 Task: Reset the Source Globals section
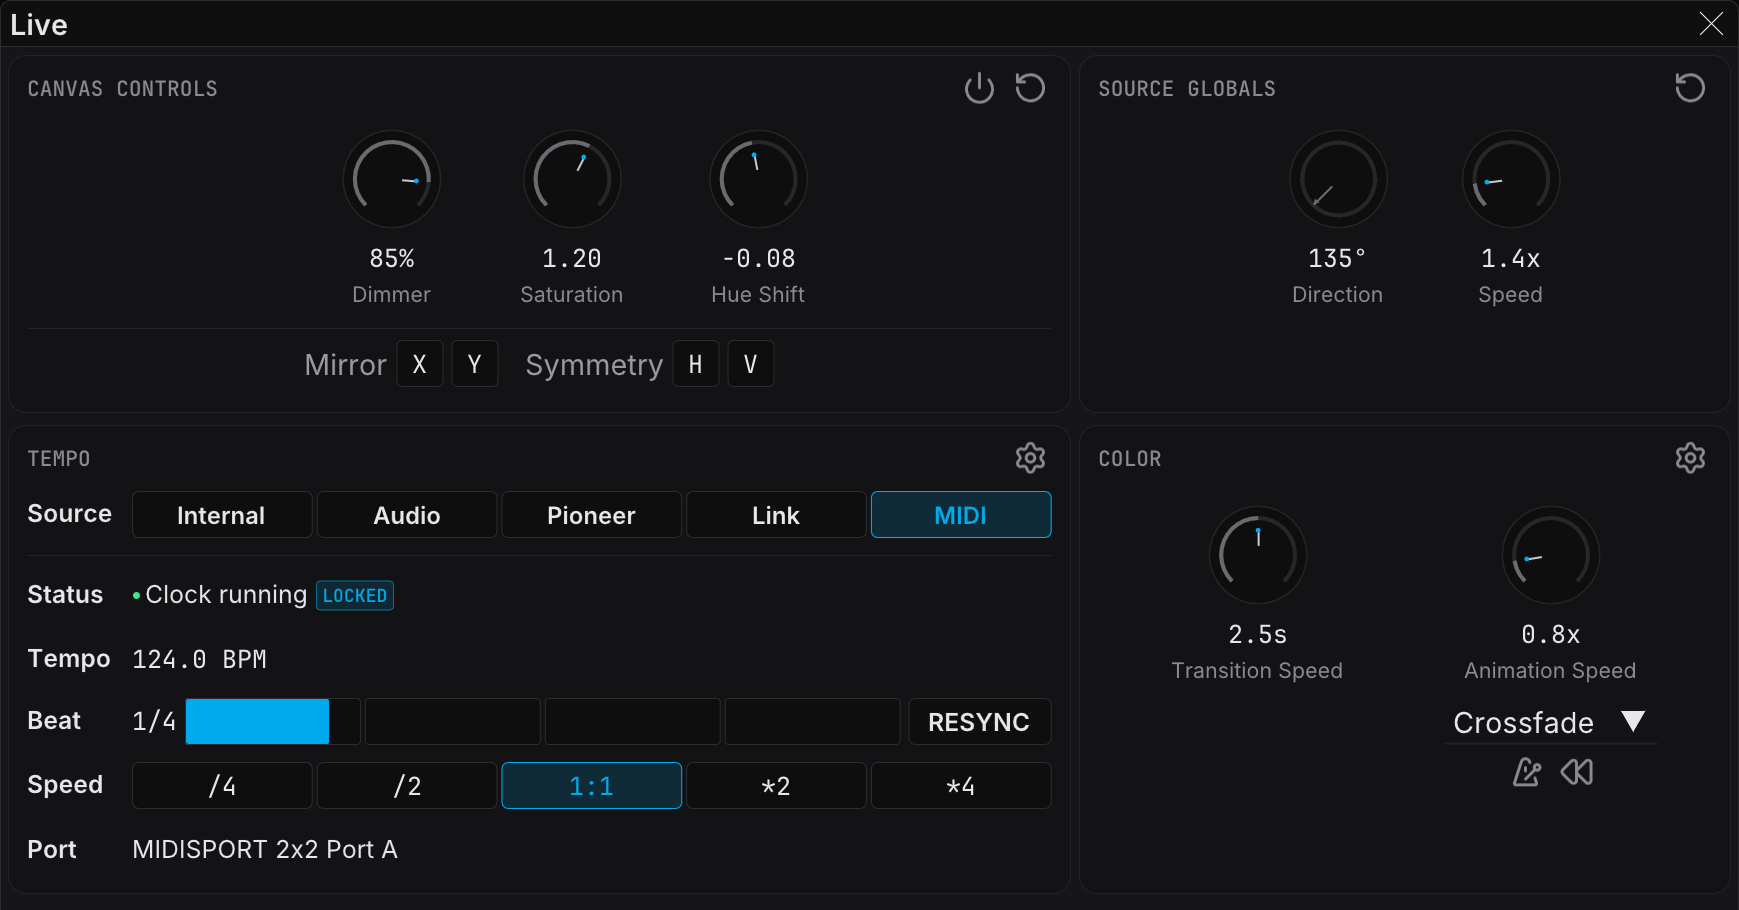(x=1690, y=88)
